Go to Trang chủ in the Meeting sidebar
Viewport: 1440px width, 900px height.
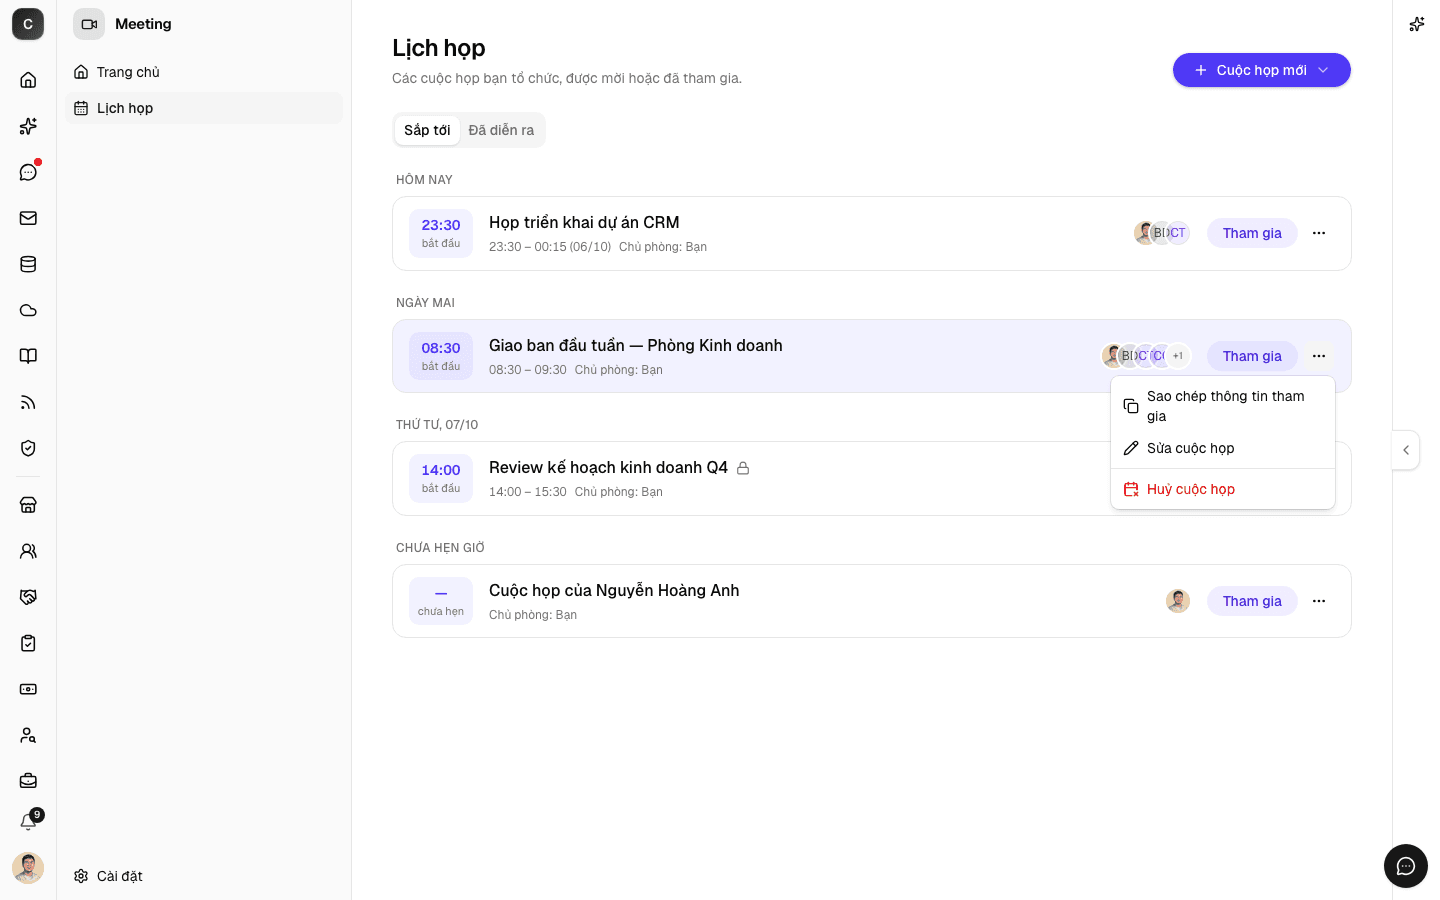click(204, 72)
